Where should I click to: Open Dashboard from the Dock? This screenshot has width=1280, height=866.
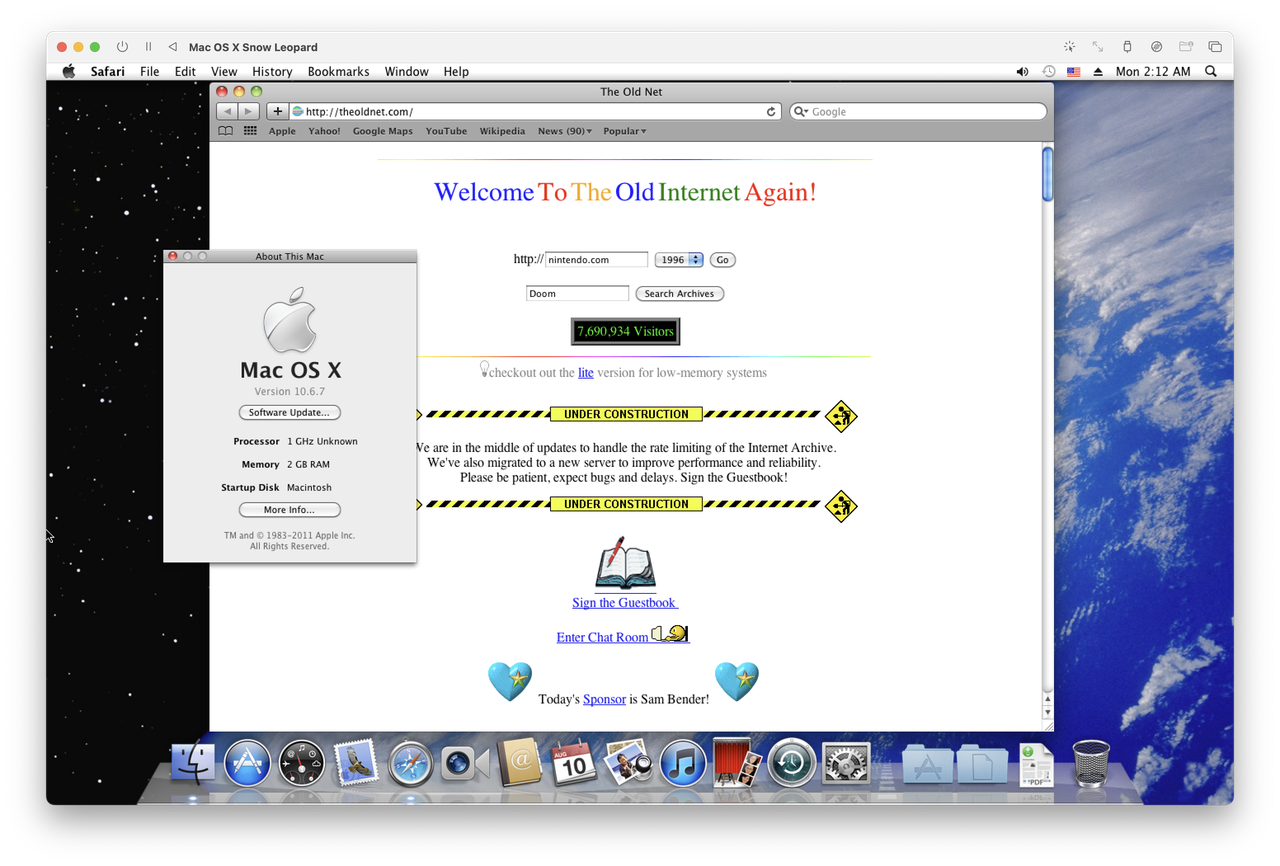(x=301, y=764)
